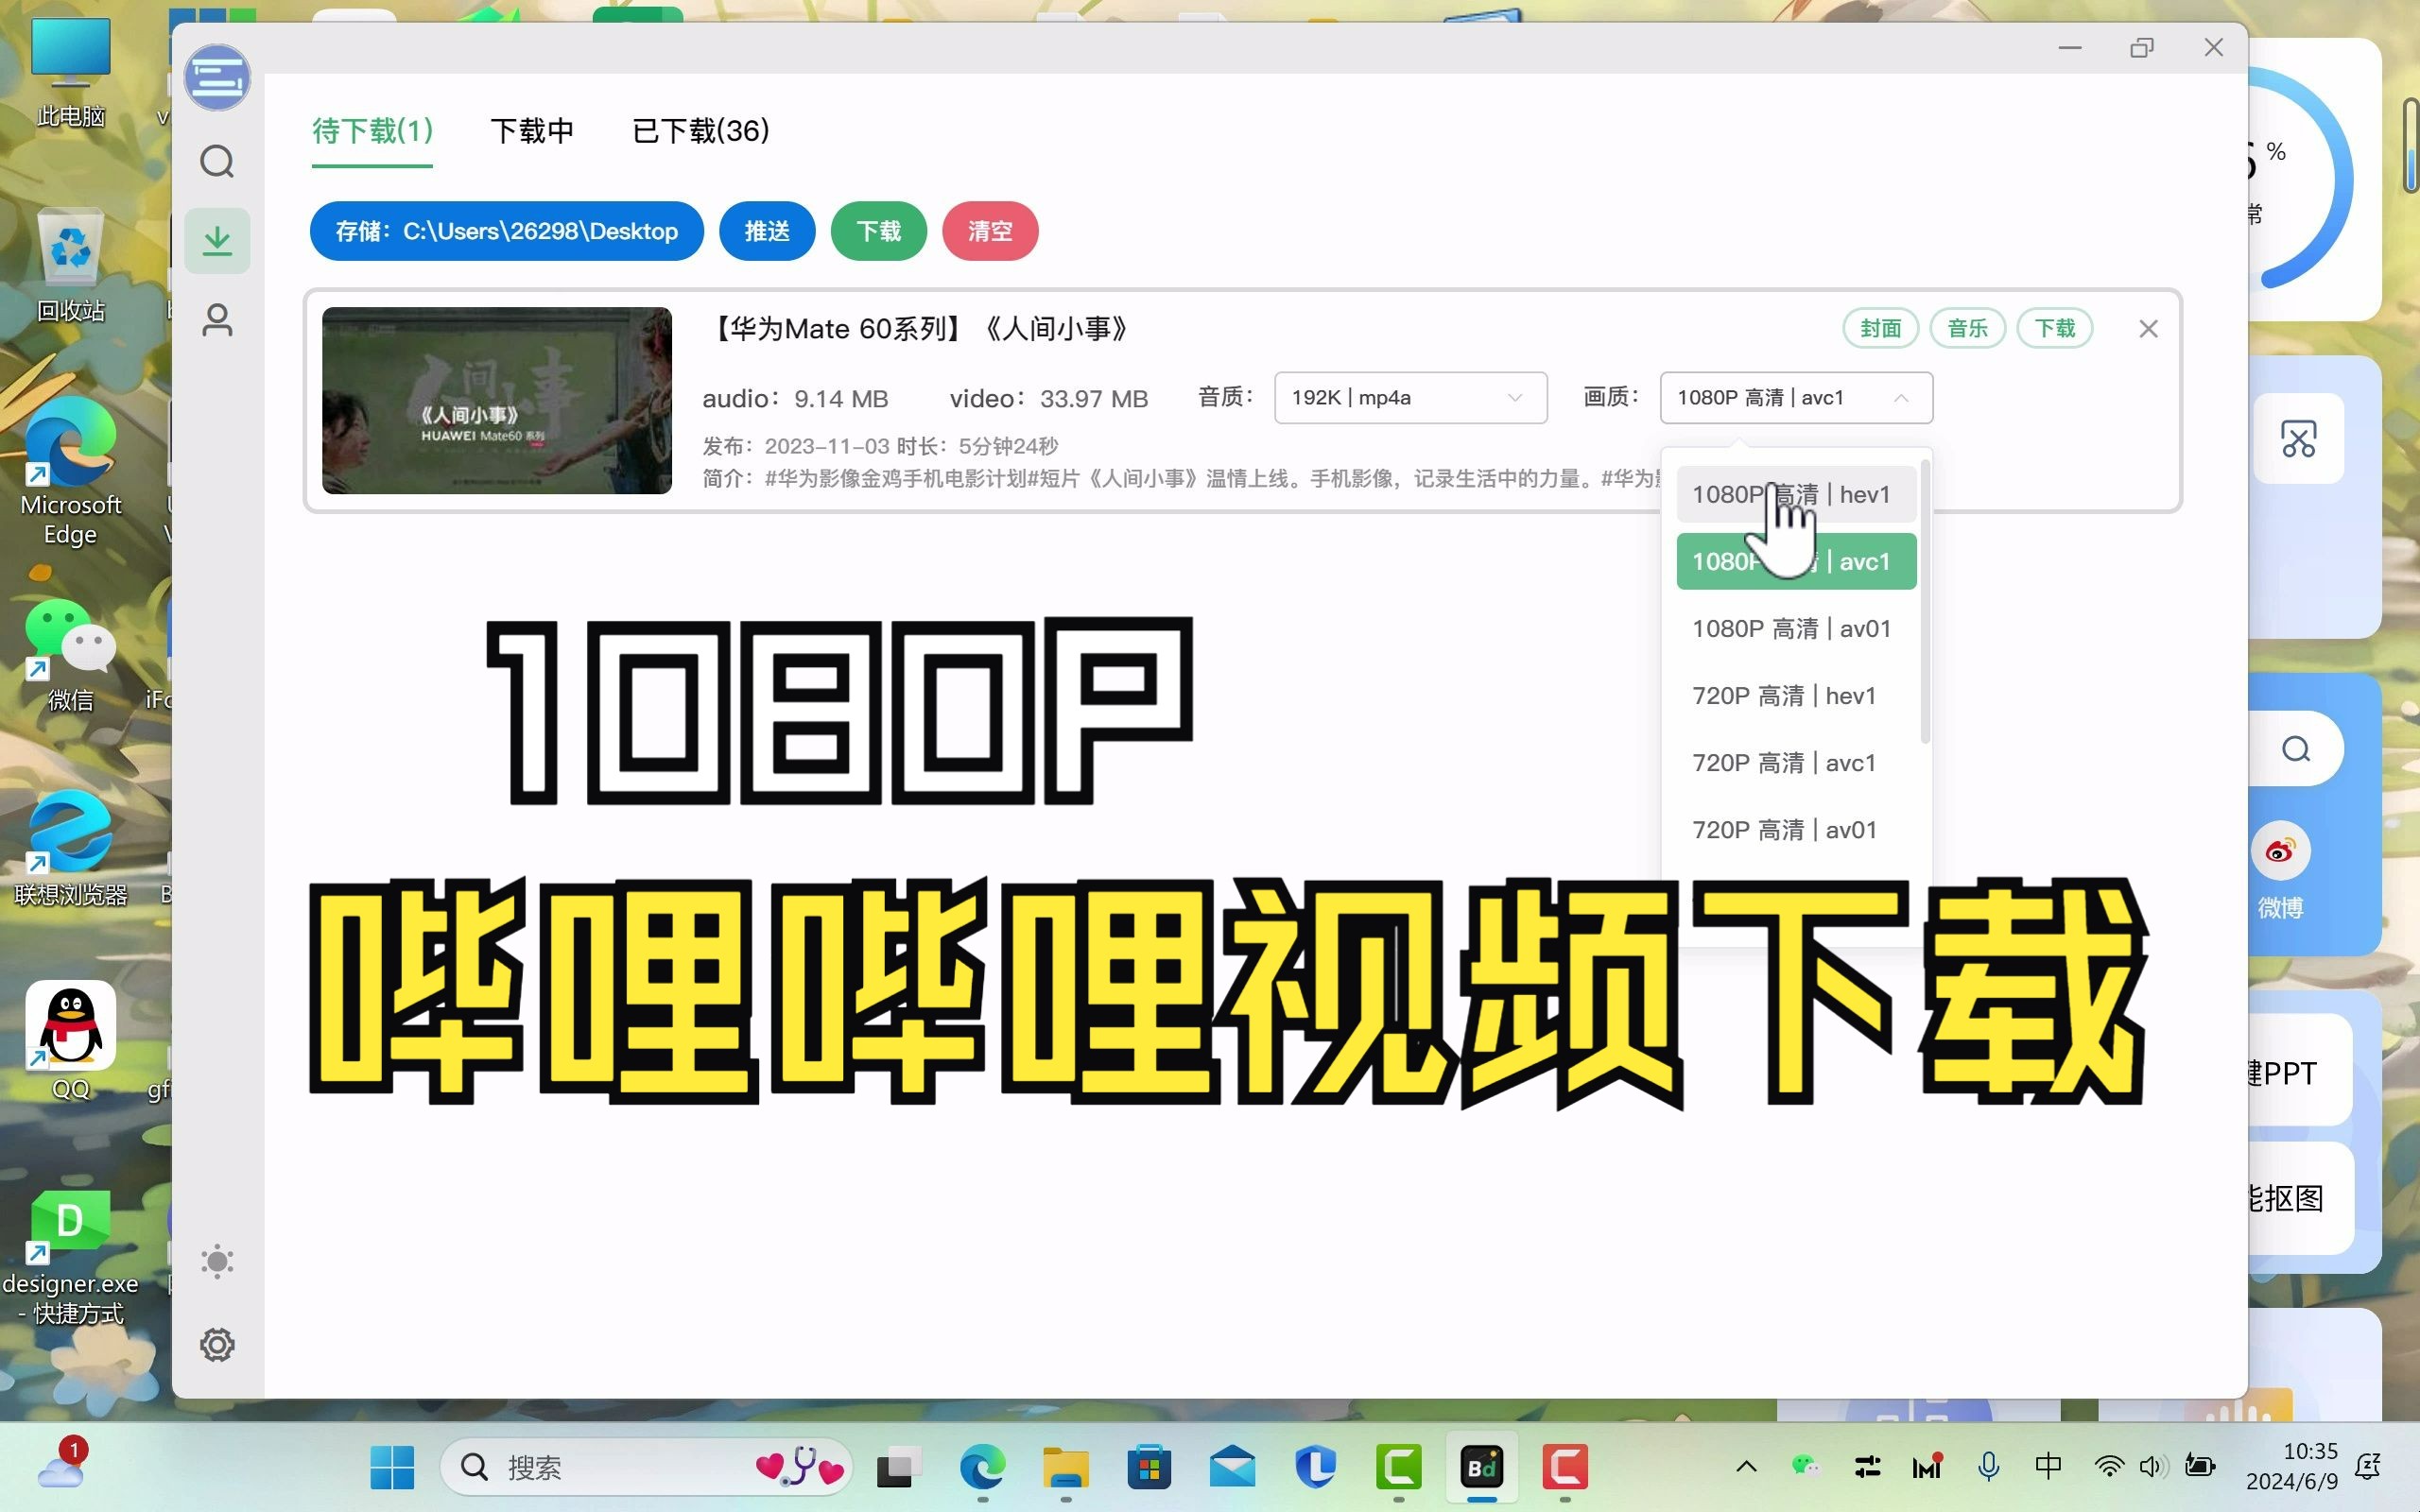Screen dimensions: 2420x1512
Task: Switch to the 下载中 tab
Action: click(x=532, y=131)
